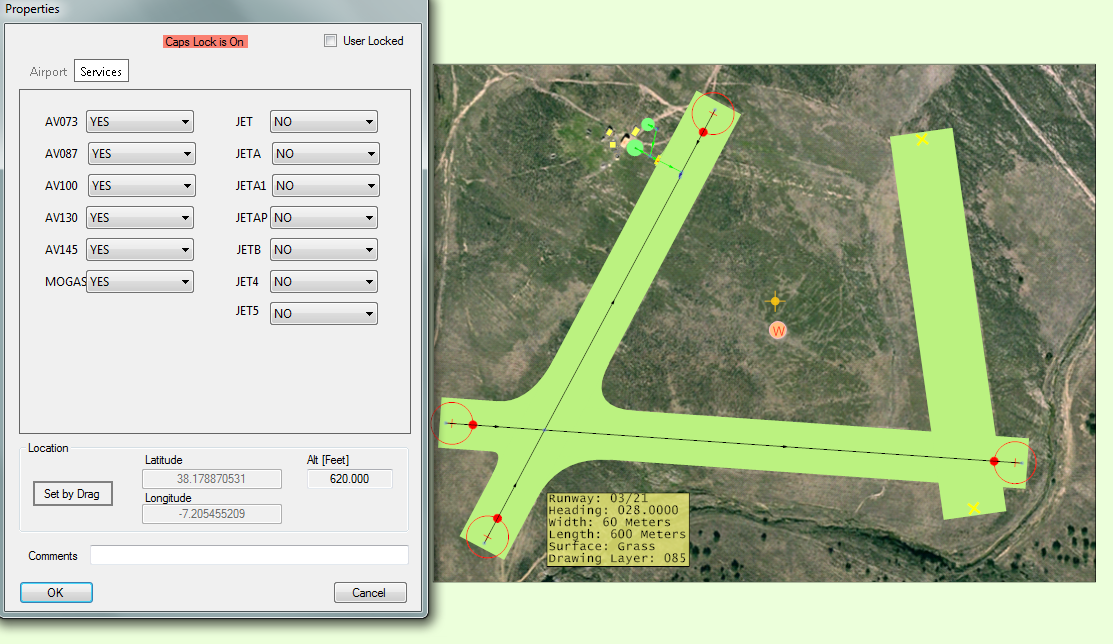Click the orange W windsock marker
The image size is (1113, 644).
click(778, 330)
